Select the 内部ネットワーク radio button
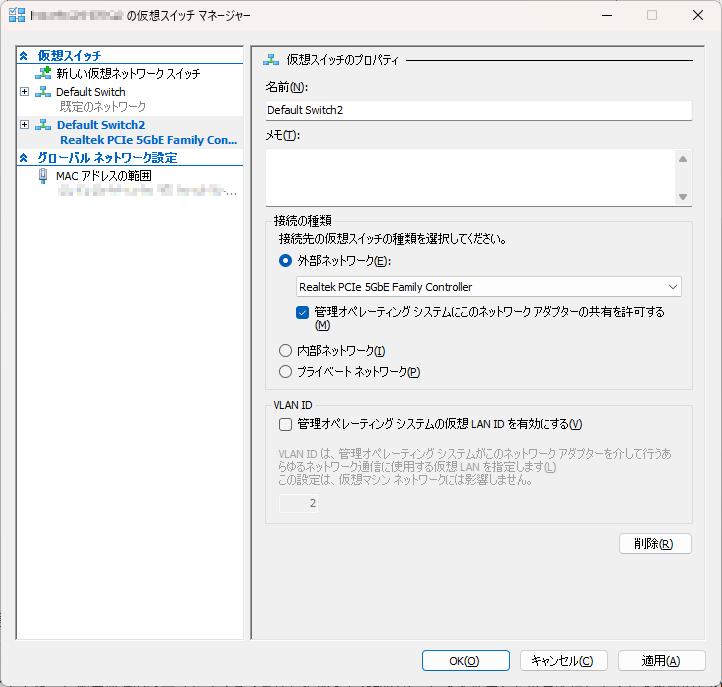This screenshot has height=687, width=722. pos(286,351)
